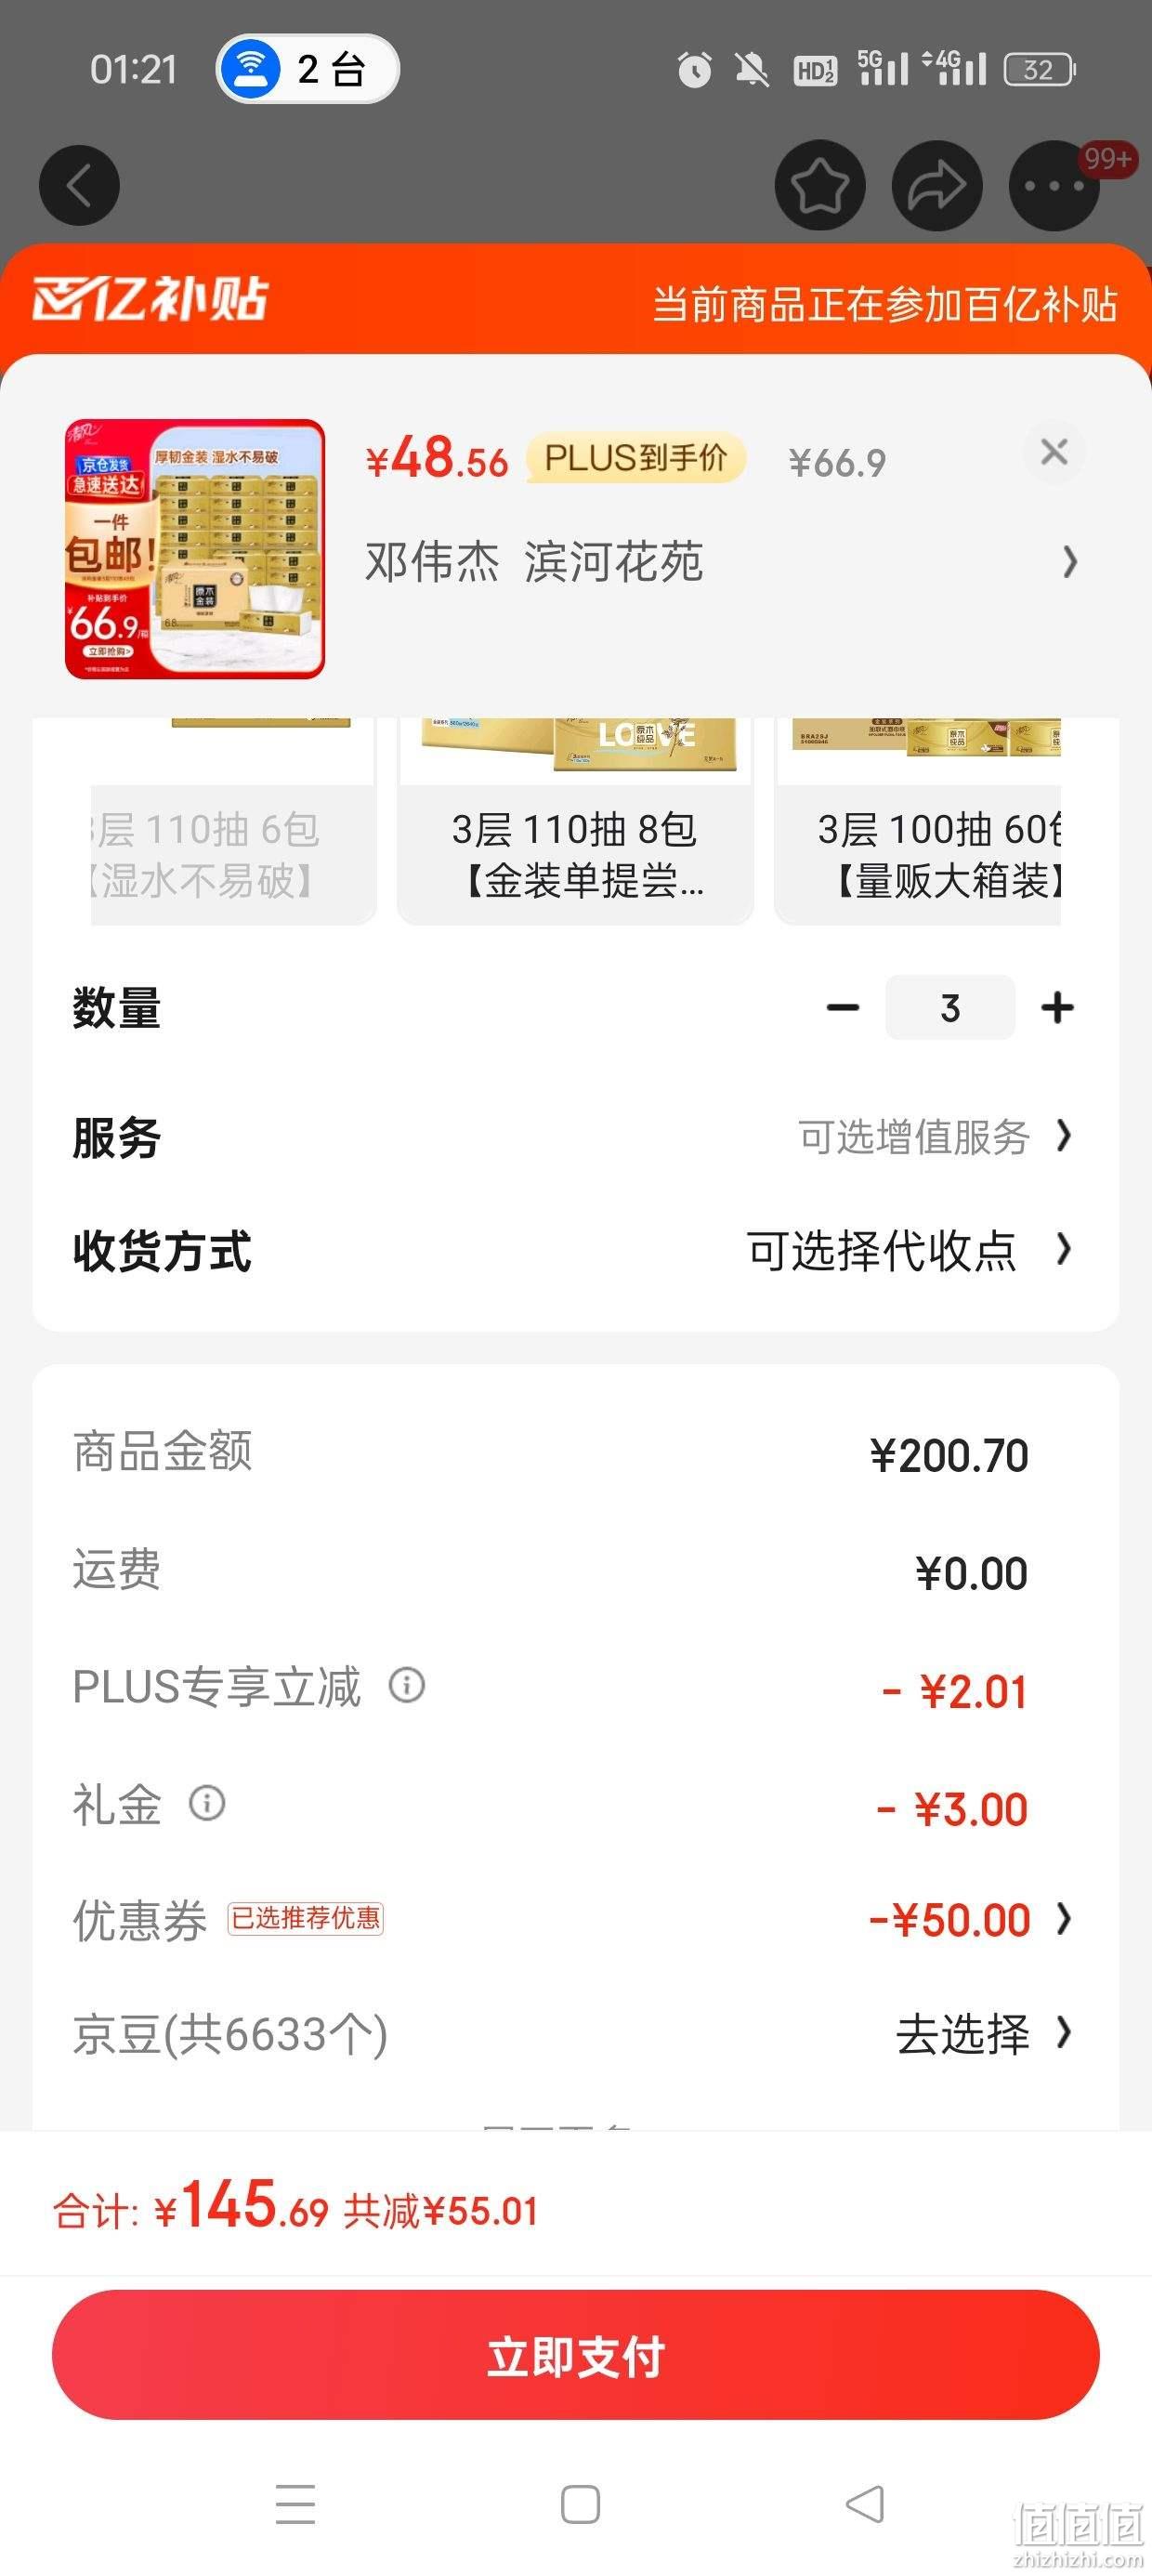The image size is (1152, 2576).
Task: Decrease quantity with minus button
Action: [843, 1007]
